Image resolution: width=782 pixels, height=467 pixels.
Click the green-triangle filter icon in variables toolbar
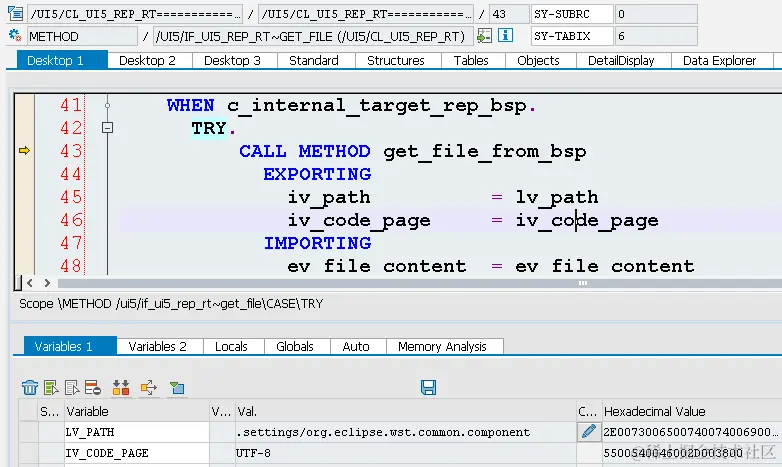[x=177, y=387]
